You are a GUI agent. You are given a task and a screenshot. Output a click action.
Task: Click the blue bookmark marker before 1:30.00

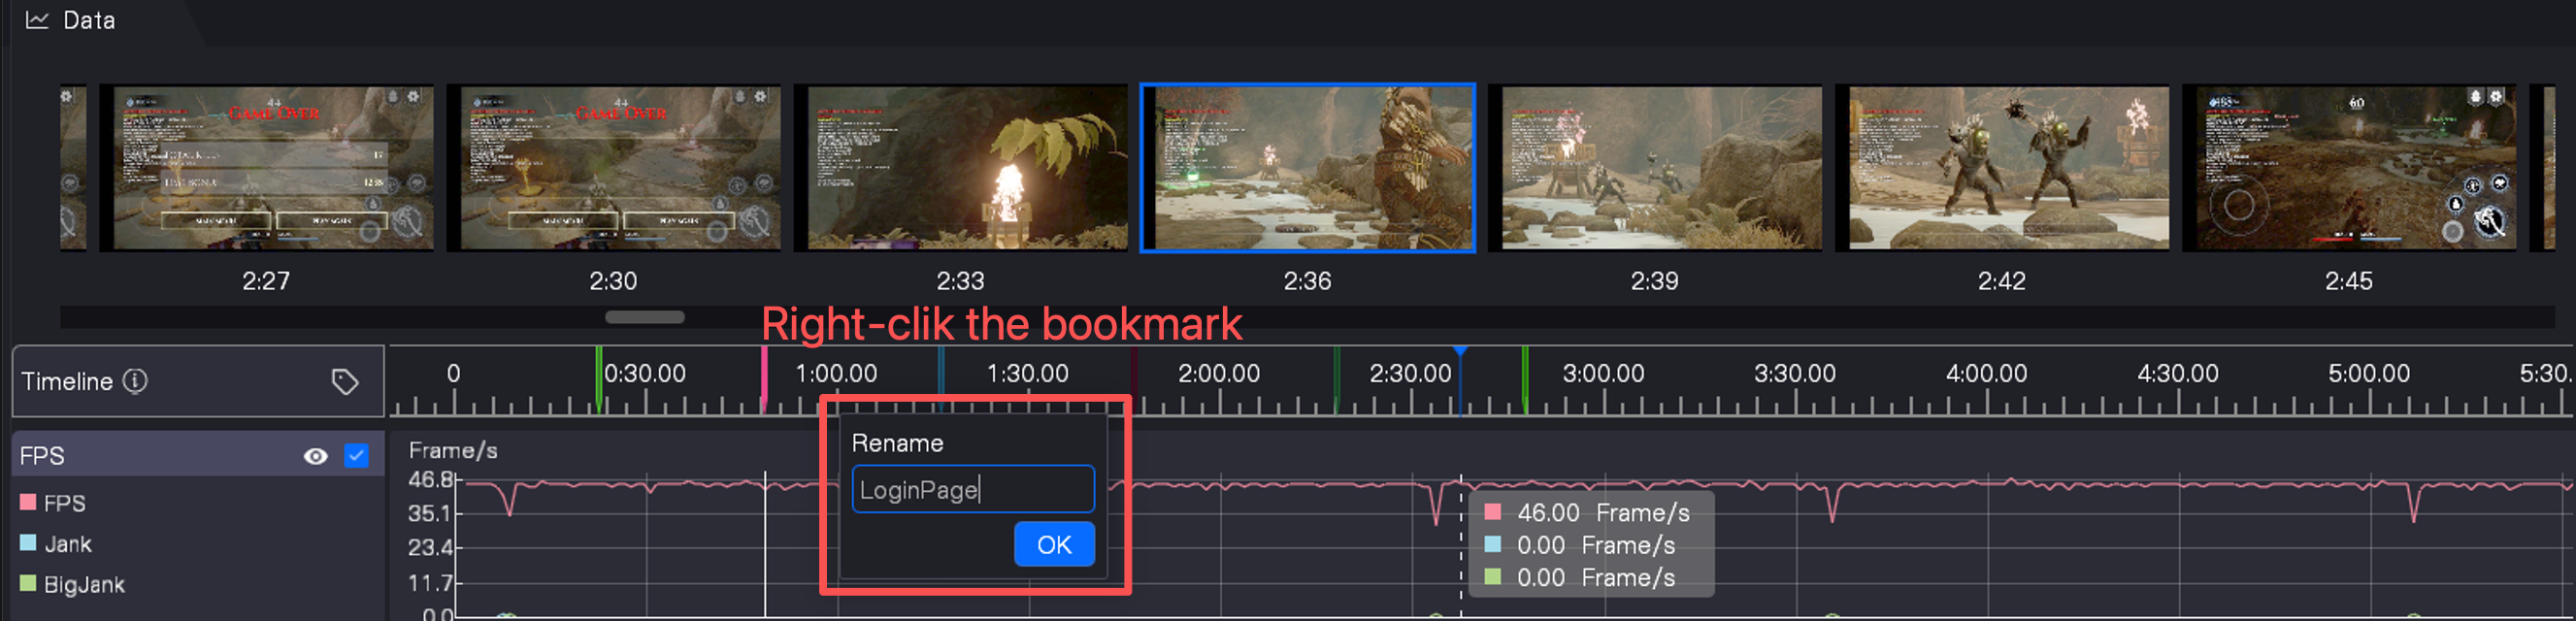pyautogui.click(x=941, y=380)
